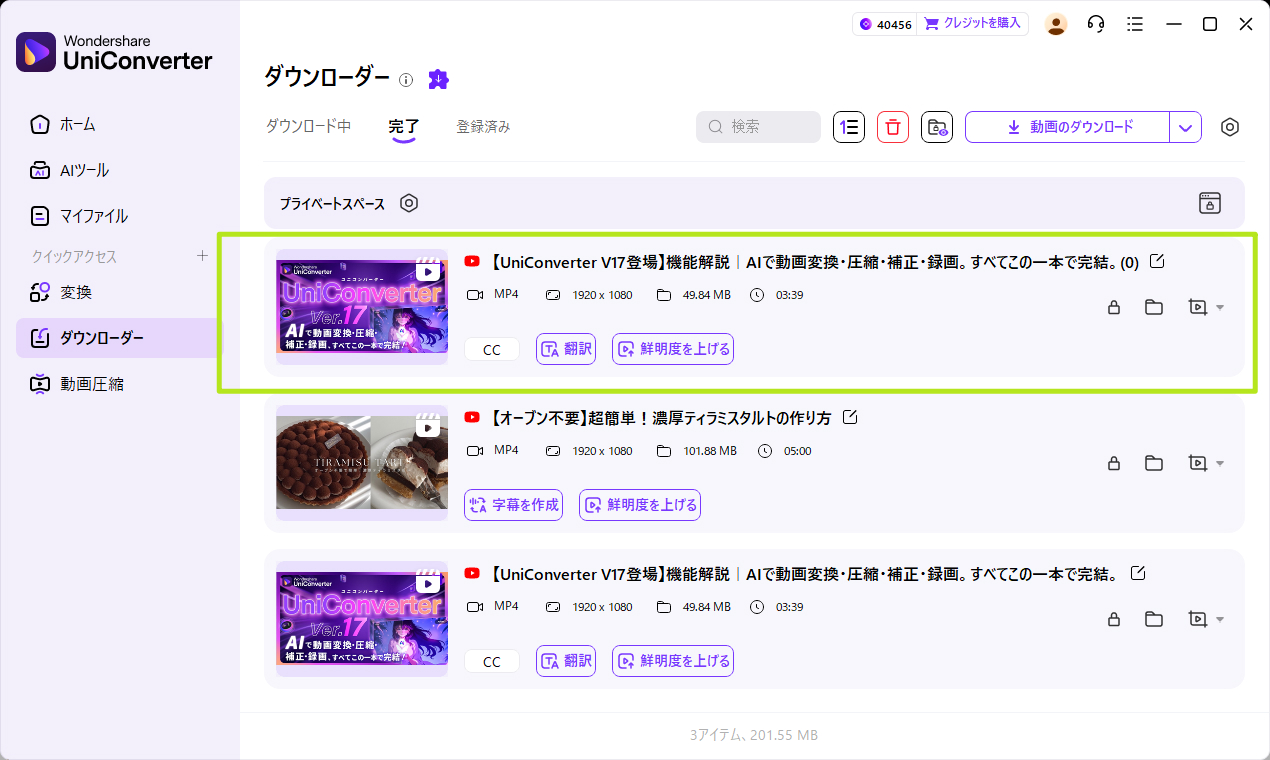Lock the tiramisu tart video

click(x=1113, y=463)
